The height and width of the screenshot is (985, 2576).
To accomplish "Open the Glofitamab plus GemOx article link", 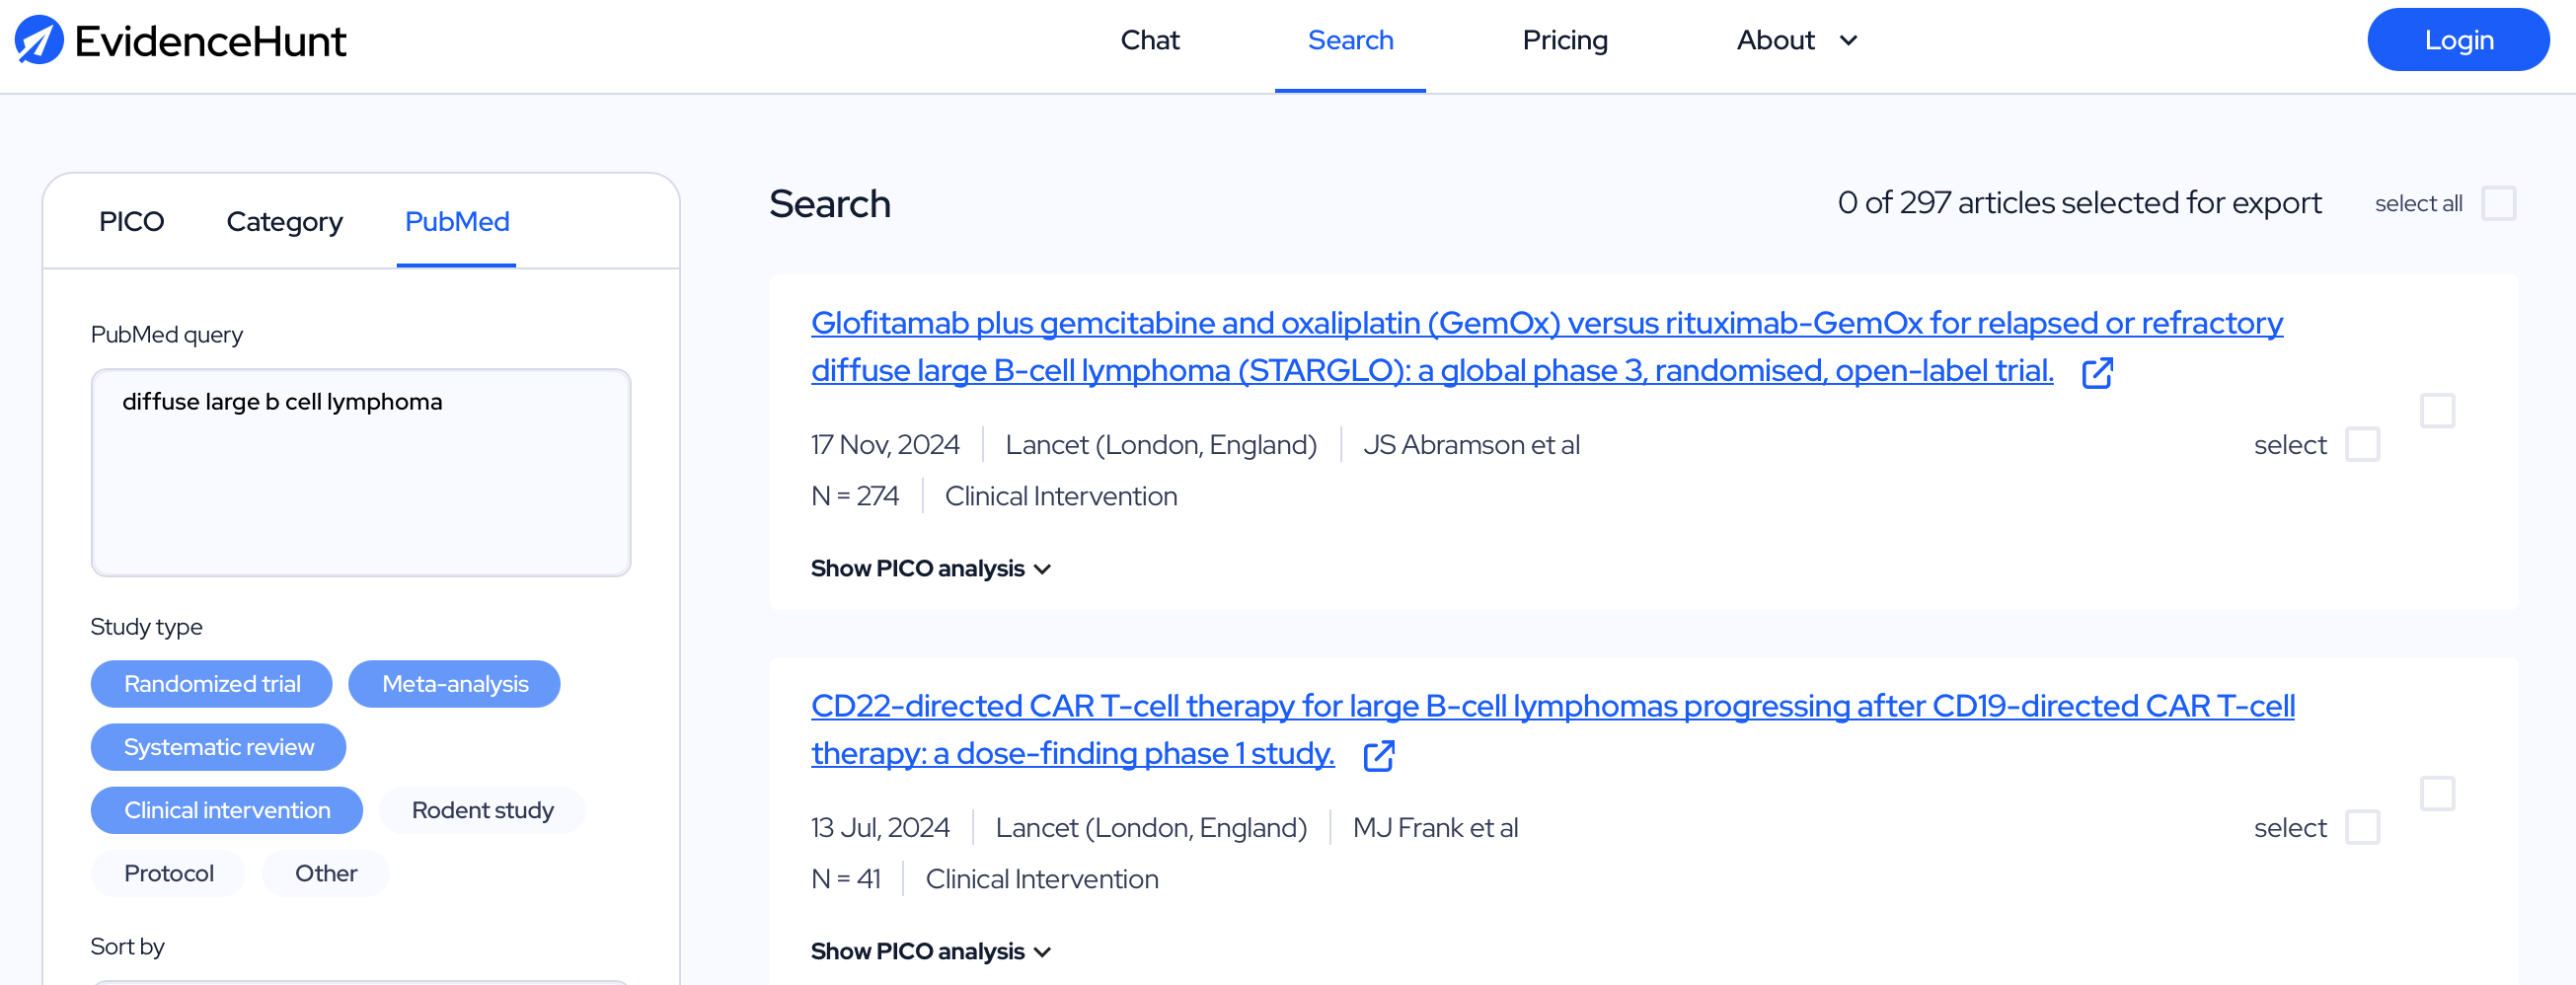I will [x=1546, y=346].
